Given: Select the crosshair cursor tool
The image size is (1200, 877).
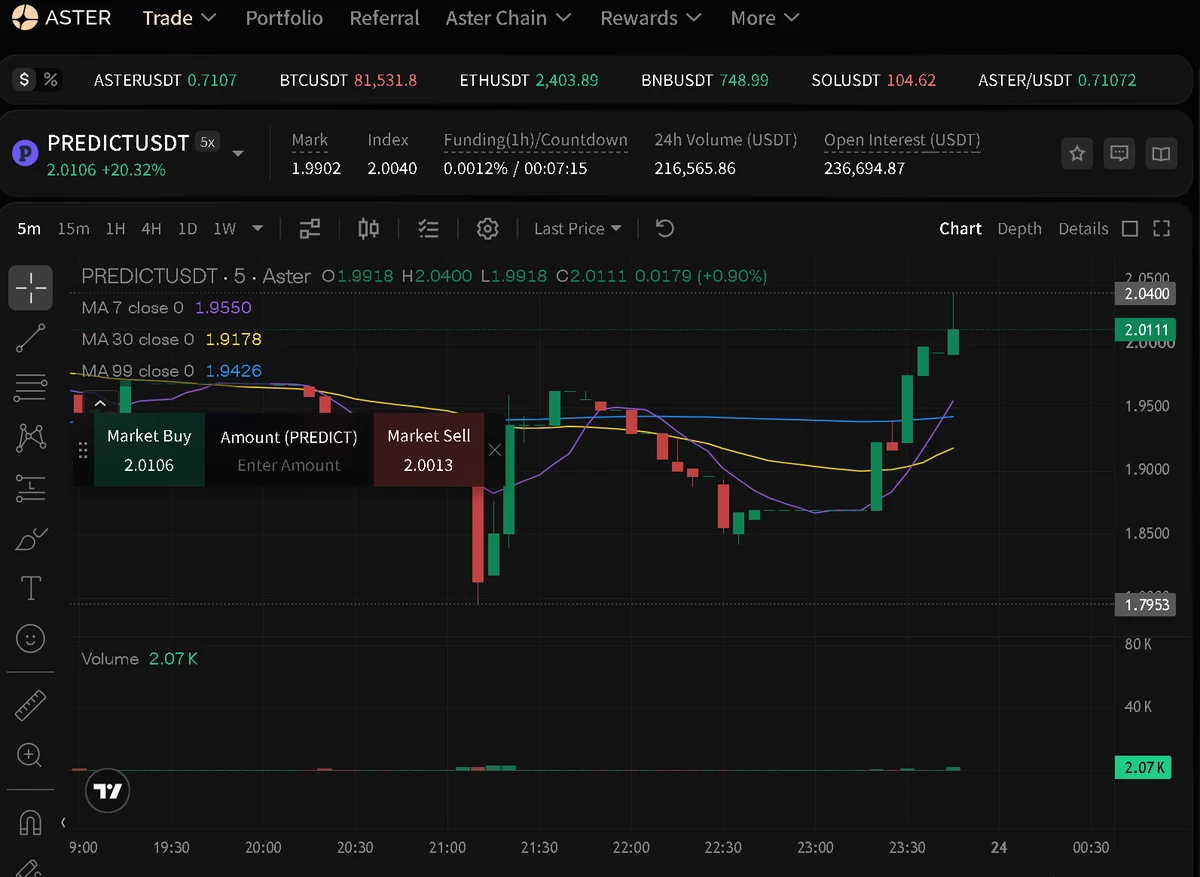Looking at the screenshot, I should point(31,287).
